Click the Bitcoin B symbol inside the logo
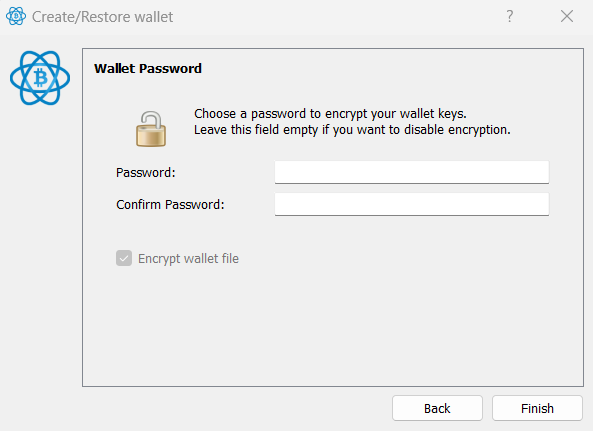593x431 pixels. pos(40,78)
